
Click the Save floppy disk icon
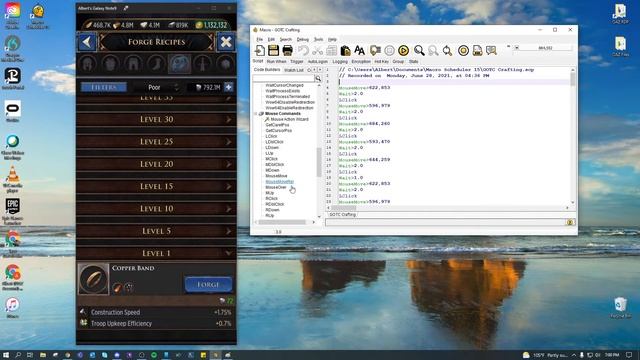[273, 51]
